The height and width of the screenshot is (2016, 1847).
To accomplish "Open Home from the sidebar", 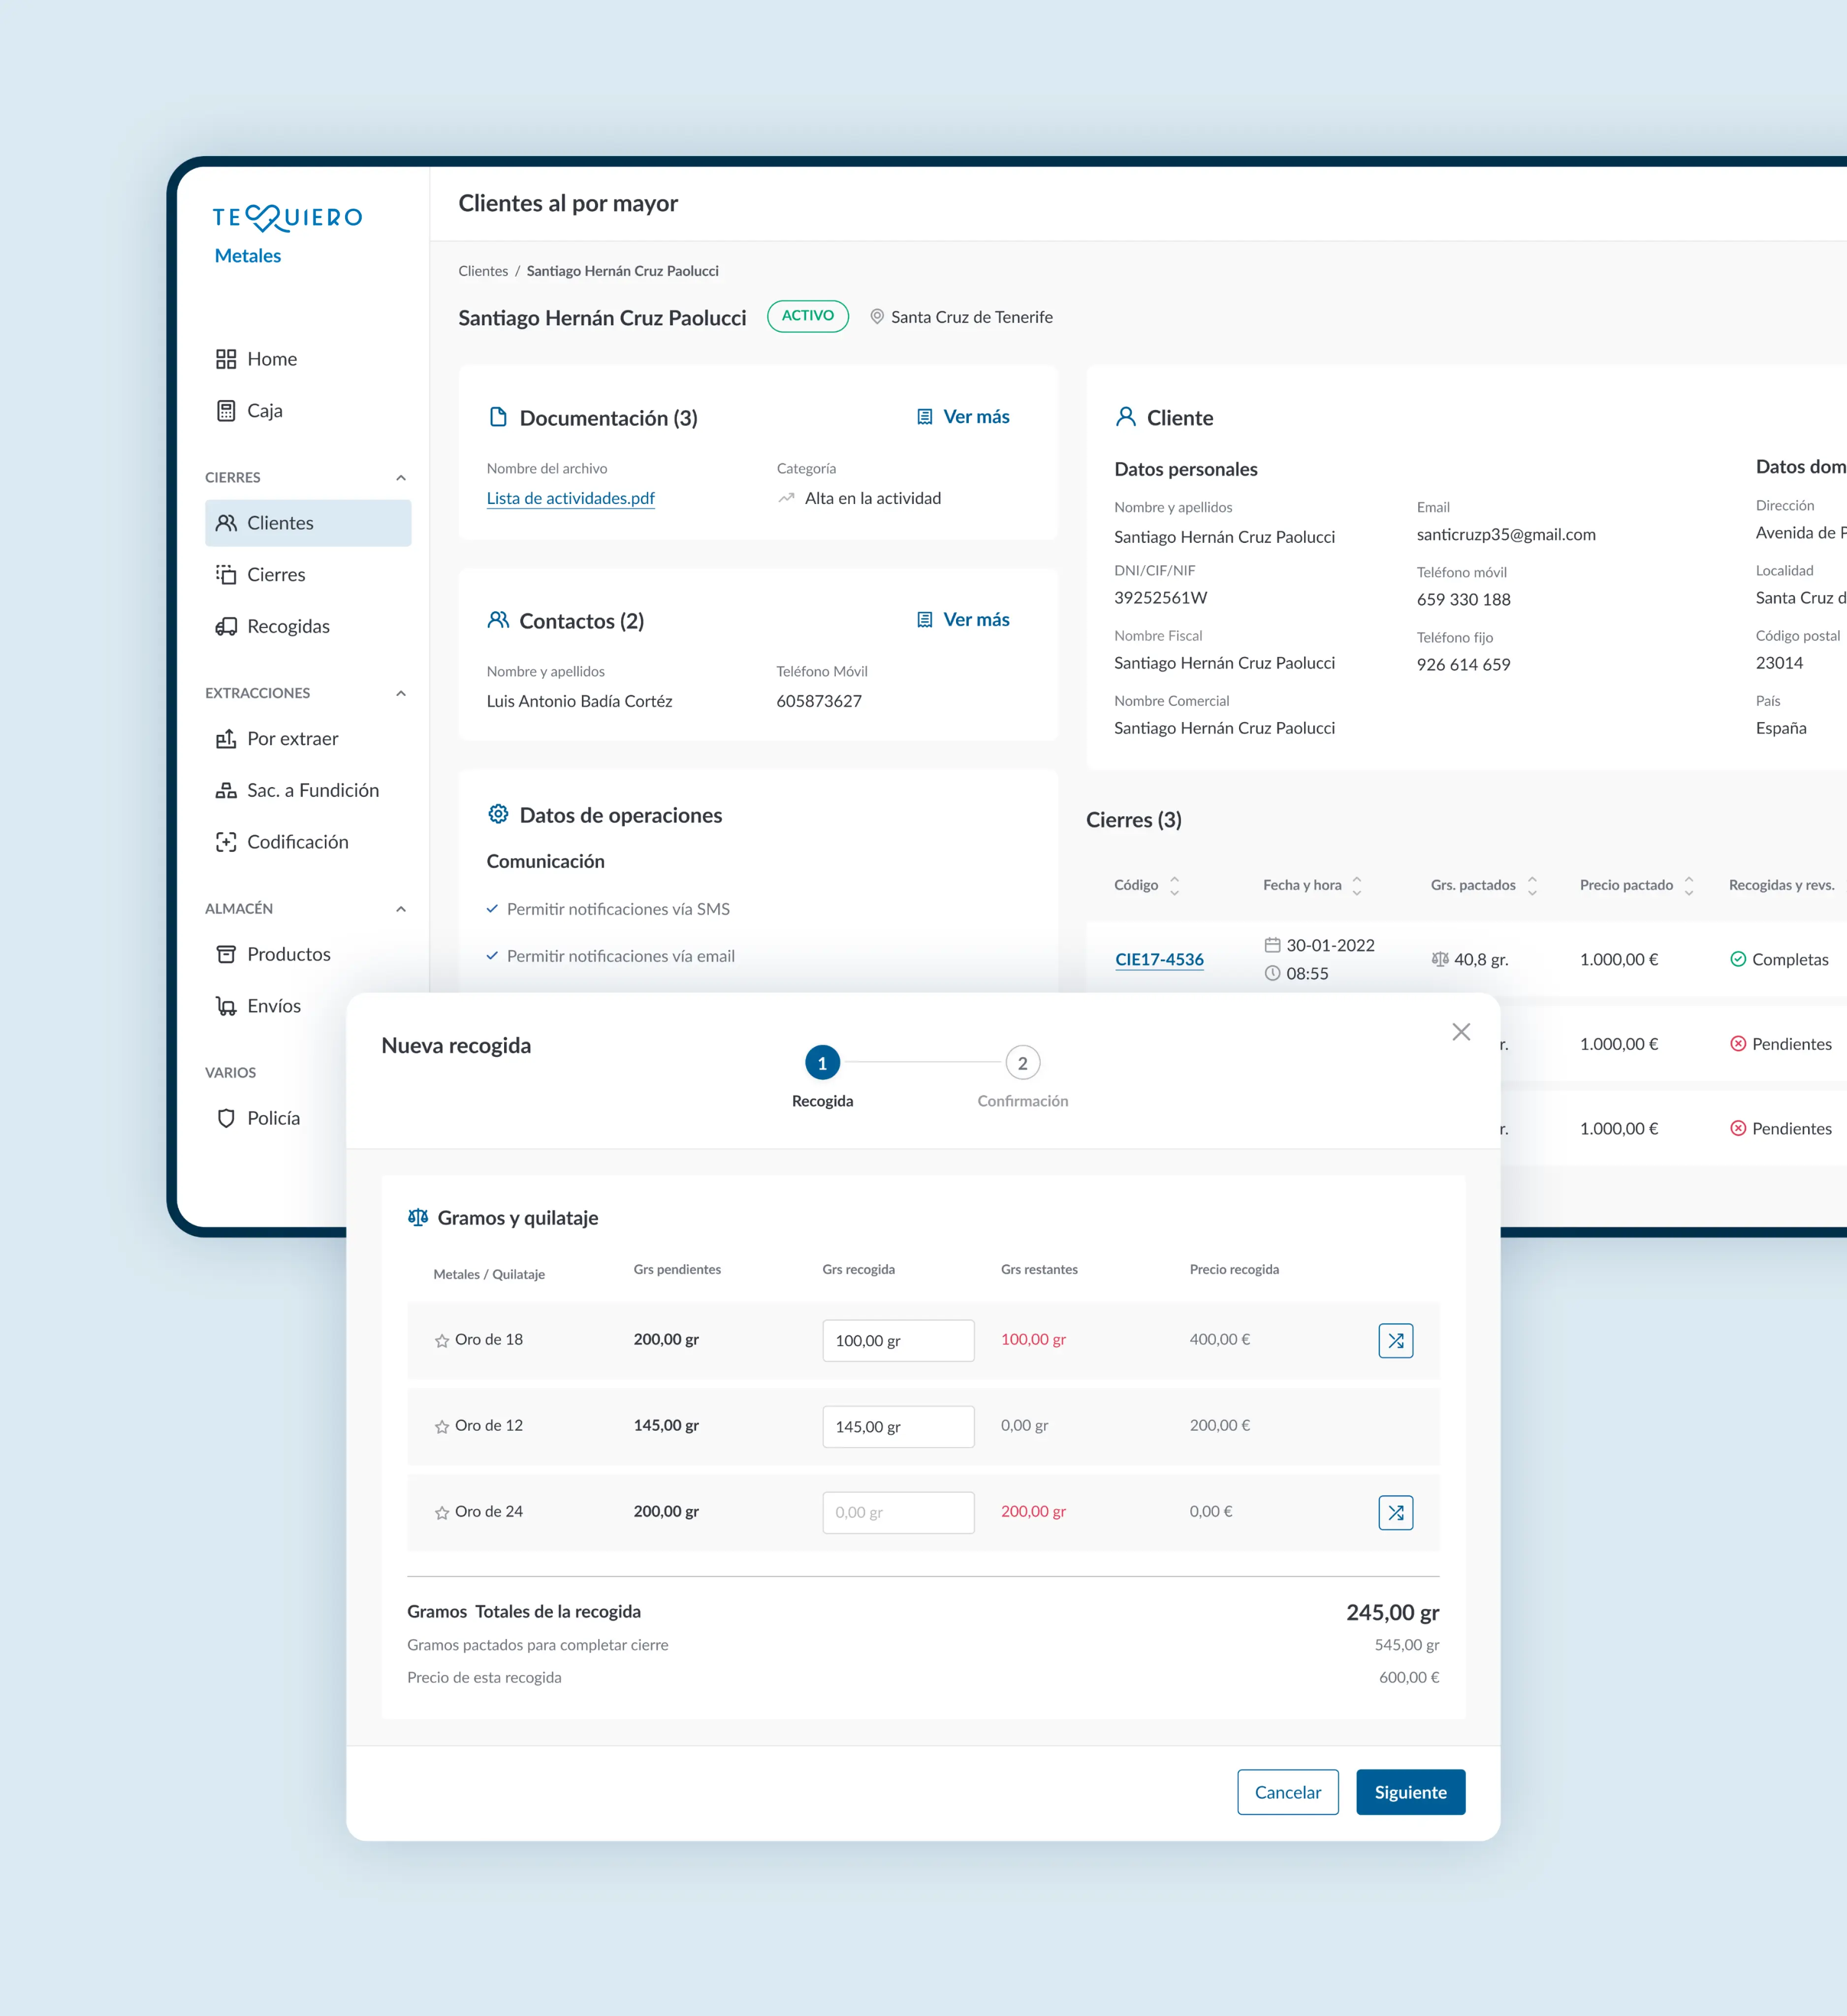I will click(x=271, y=358).
